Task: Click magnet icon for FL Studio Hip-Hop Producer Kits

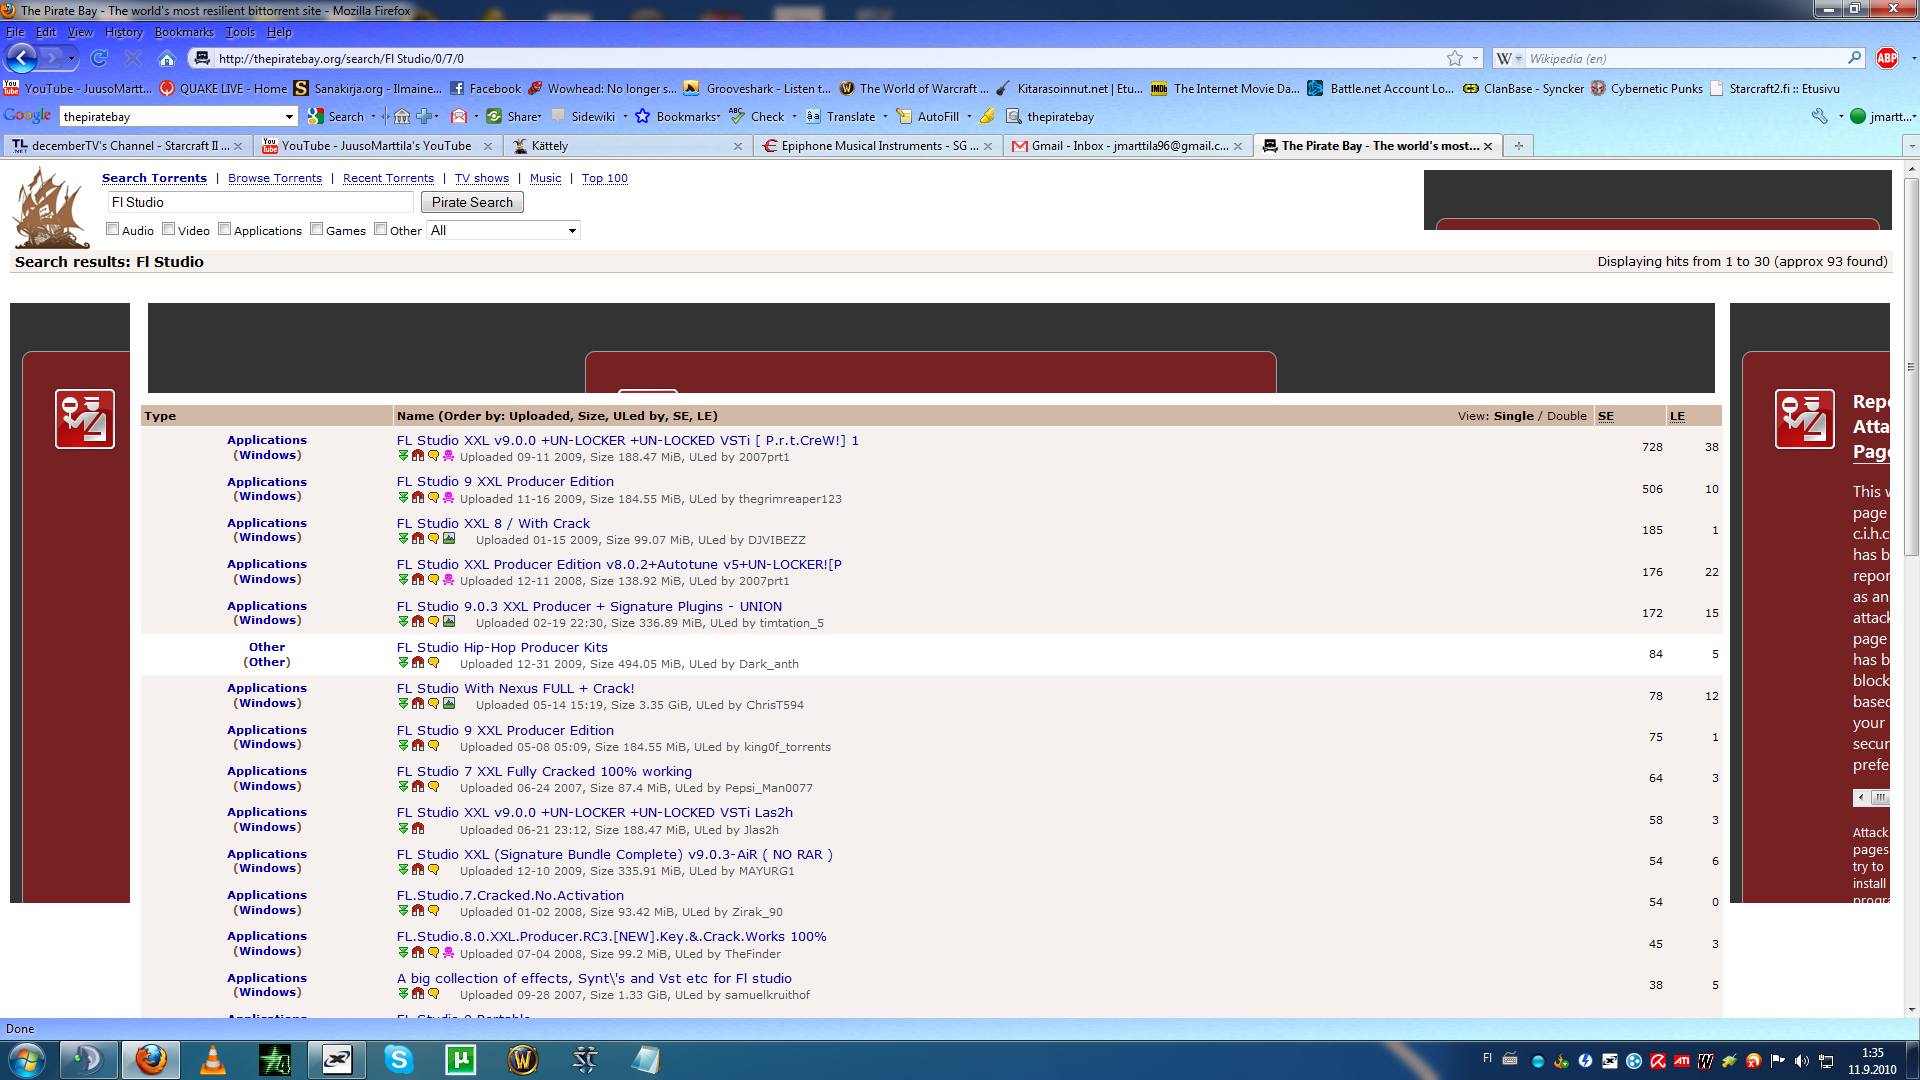Action: coord(418,663)
